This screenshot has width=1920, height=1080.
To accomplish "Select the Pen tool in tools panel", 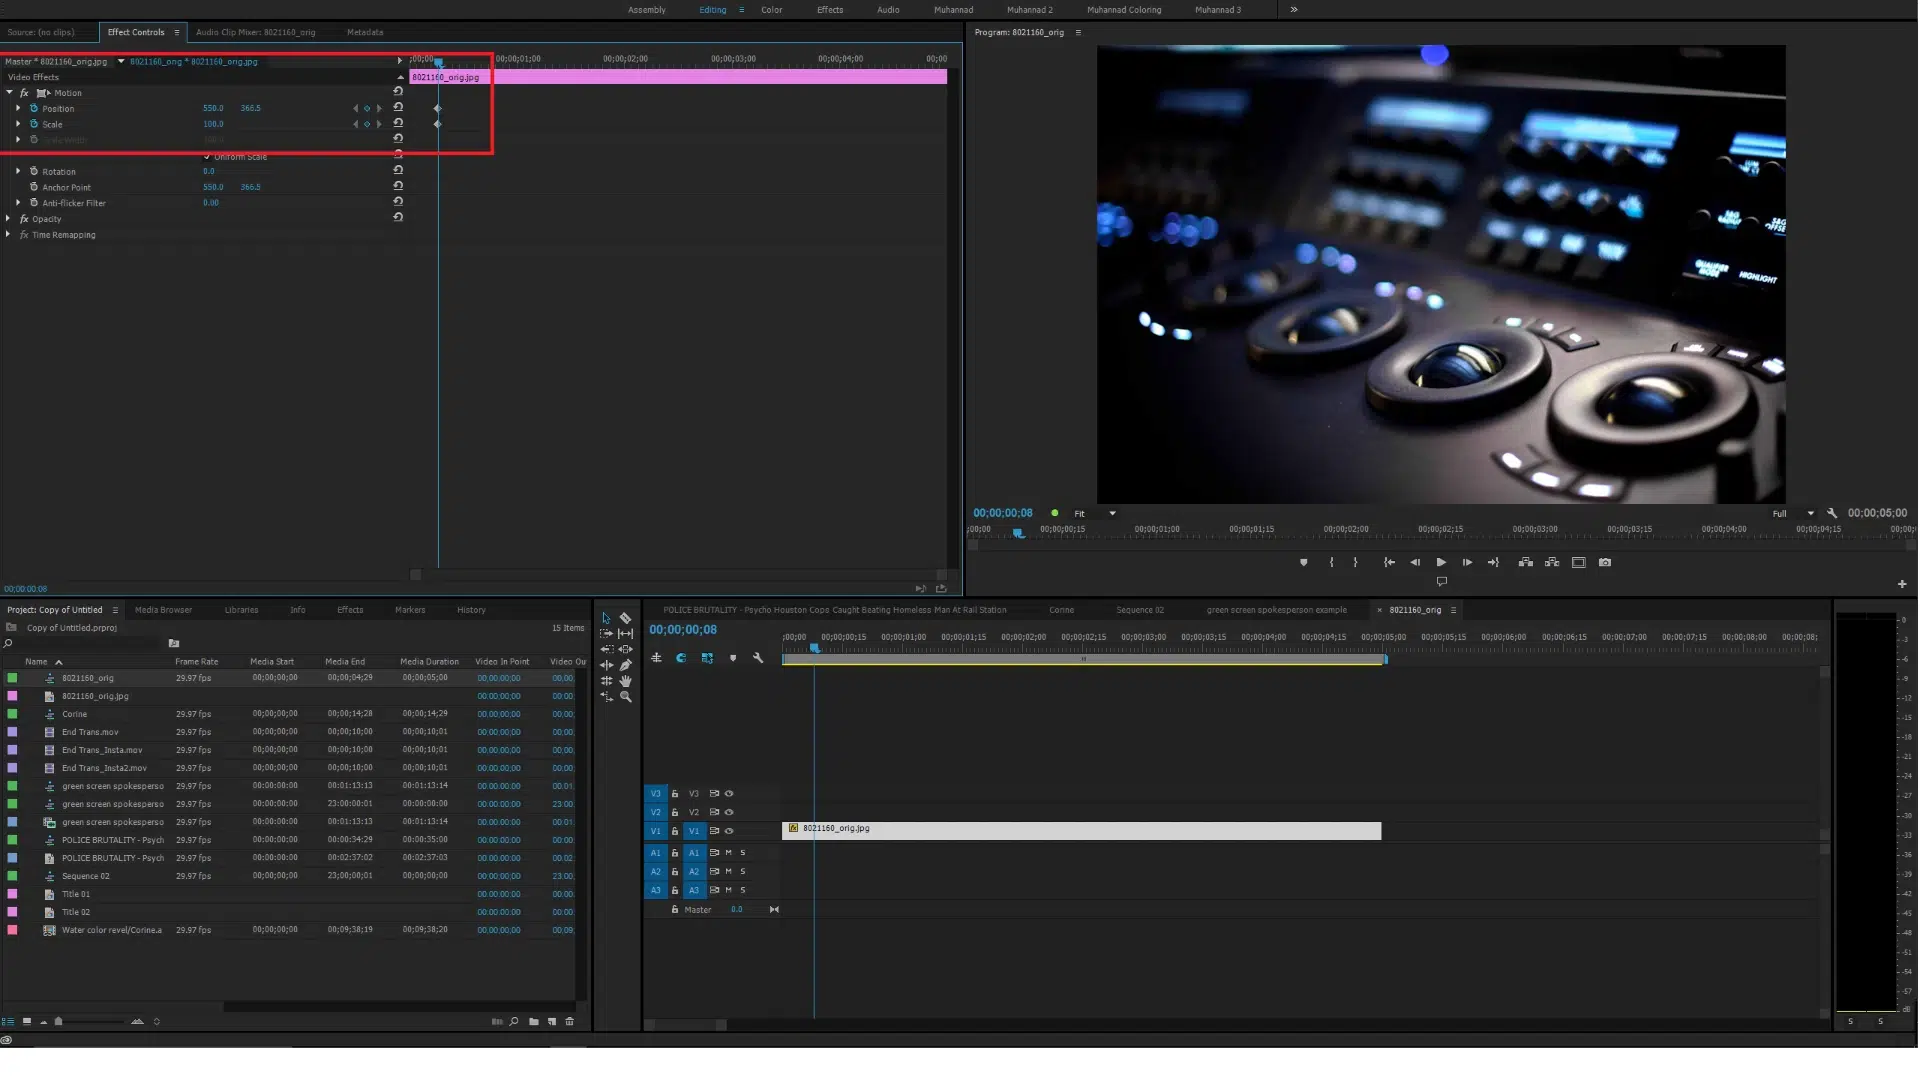I will [626, 666].
